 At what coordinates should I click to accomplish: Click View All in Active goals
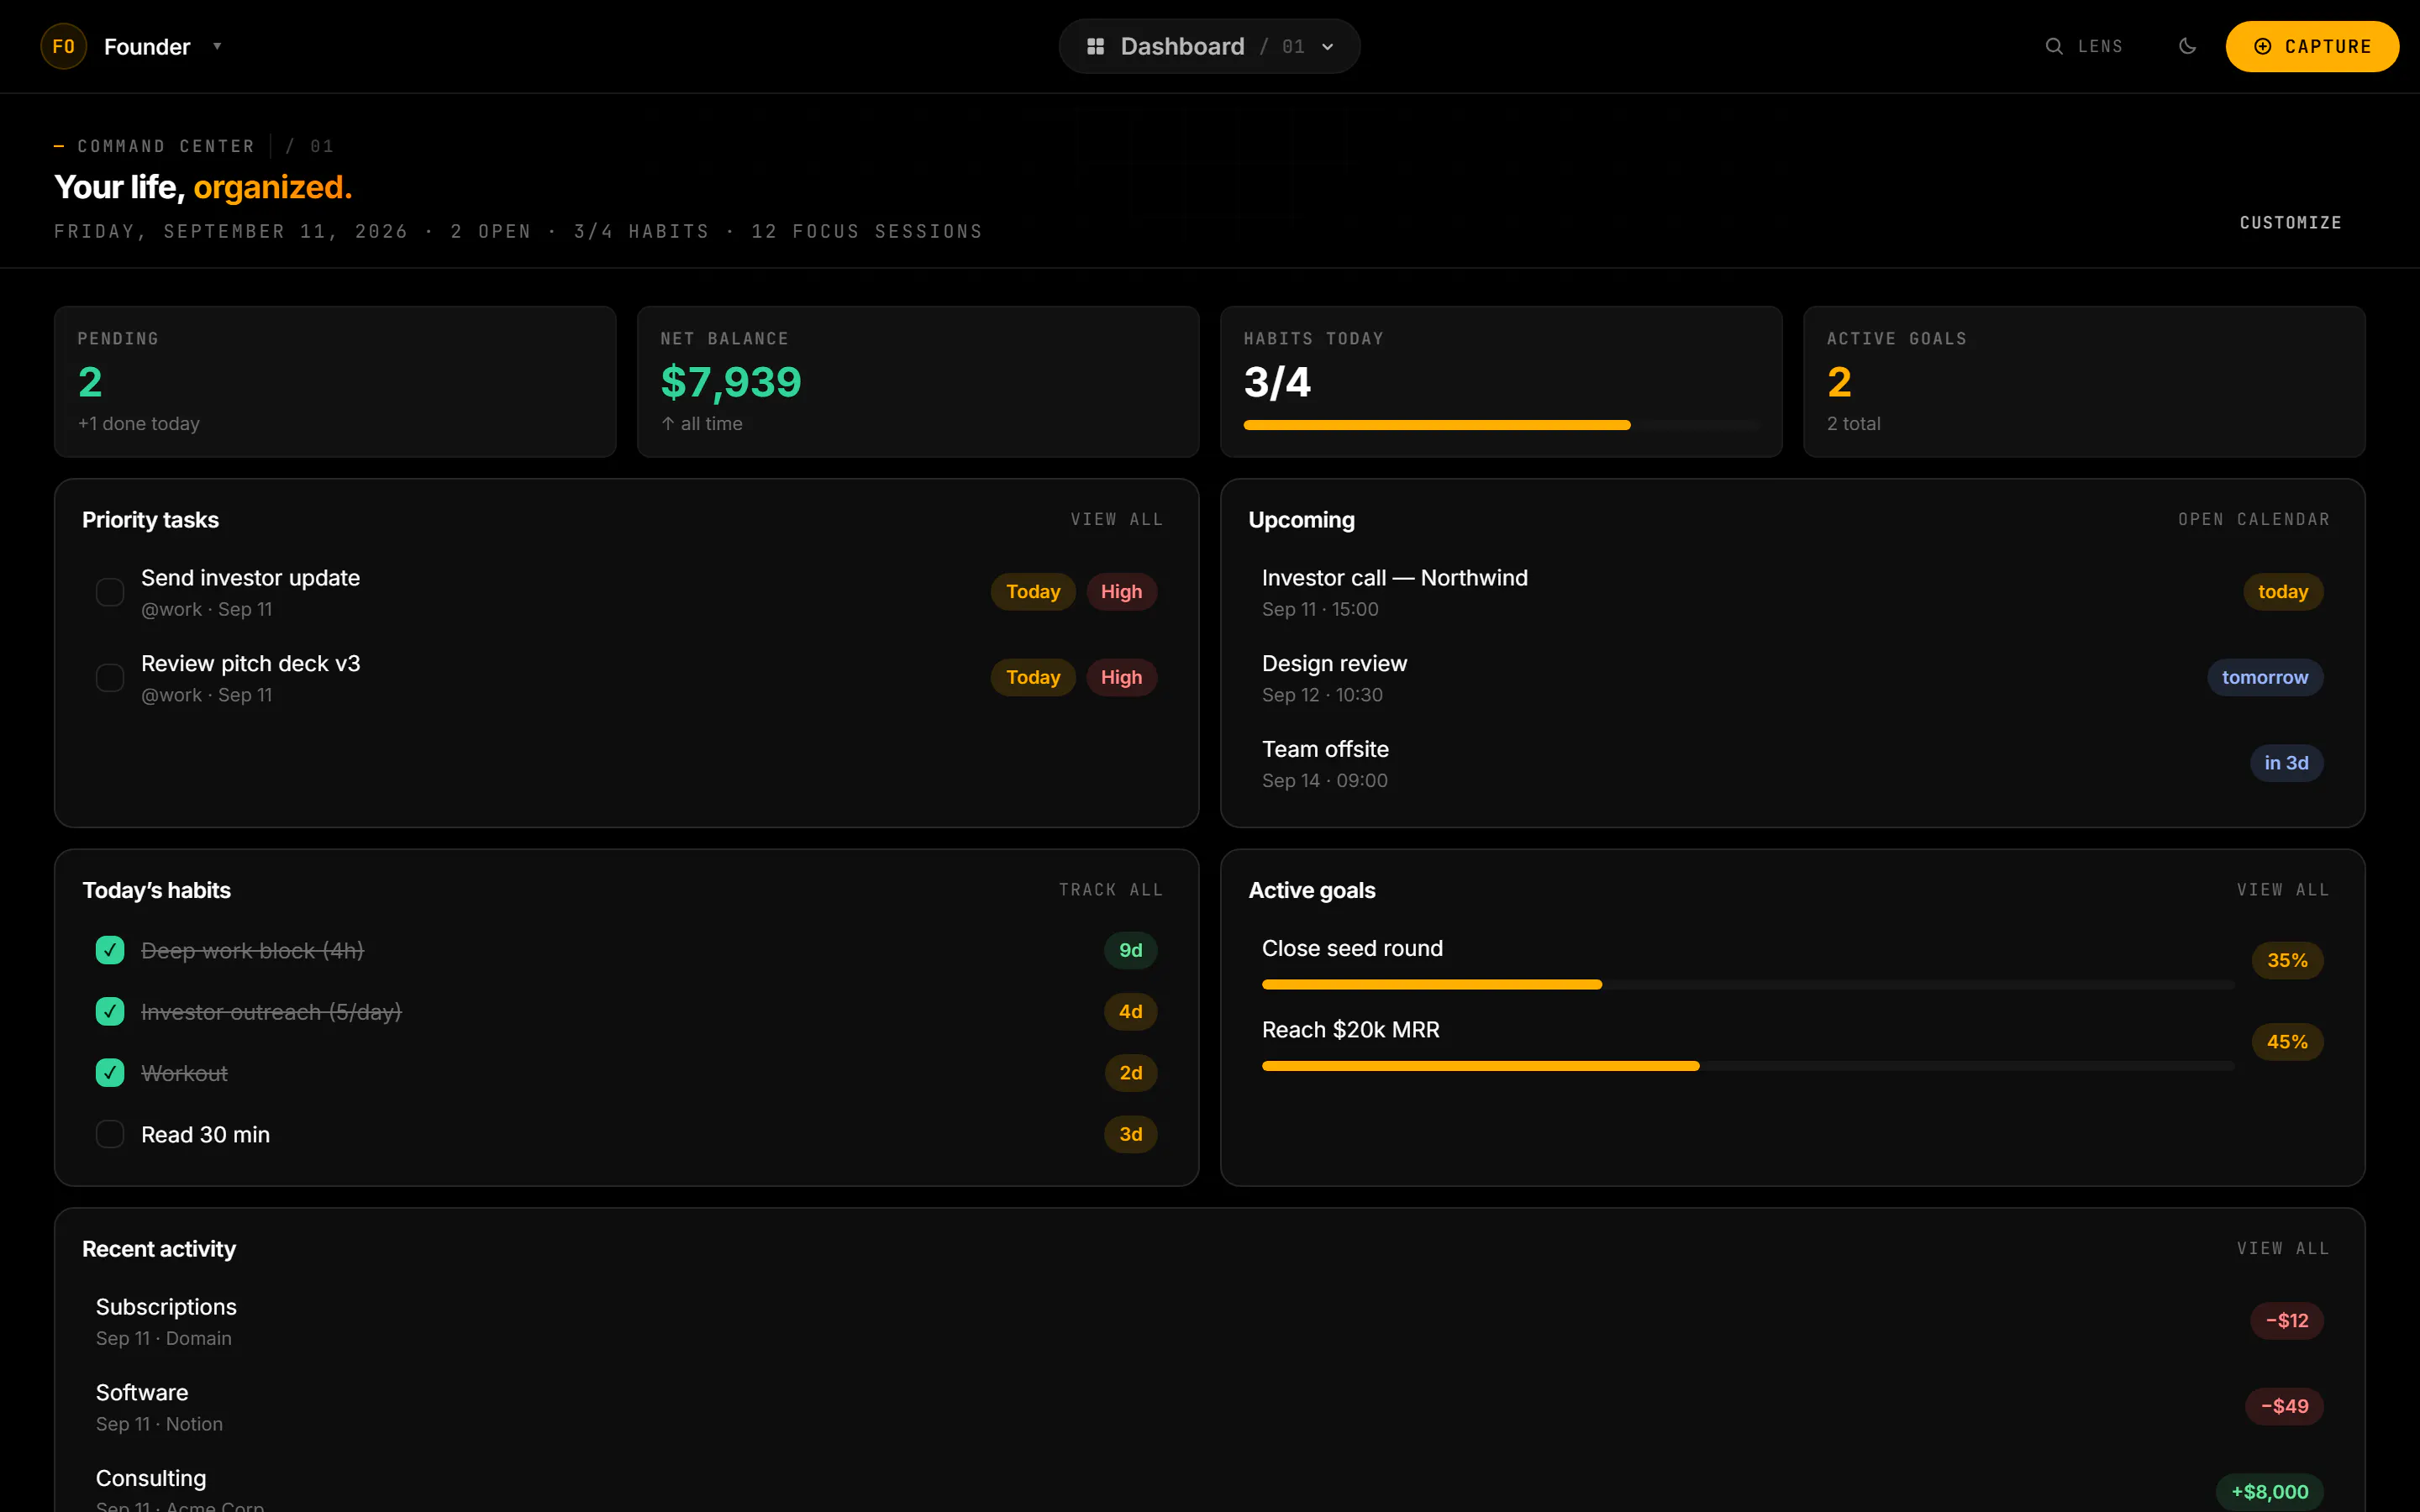pyautogui.click(x=2283, y=890)
